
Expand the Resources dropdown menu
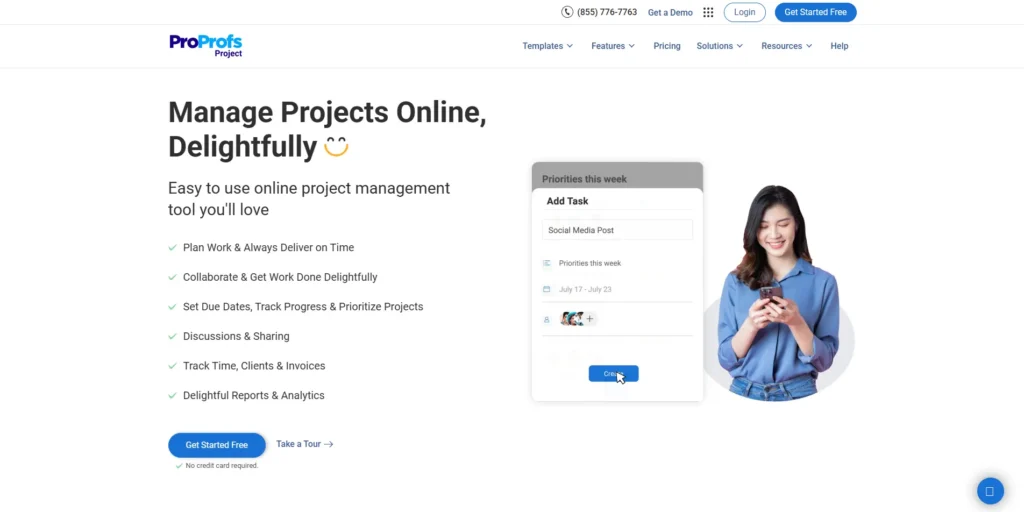click(x=786, y=46)
